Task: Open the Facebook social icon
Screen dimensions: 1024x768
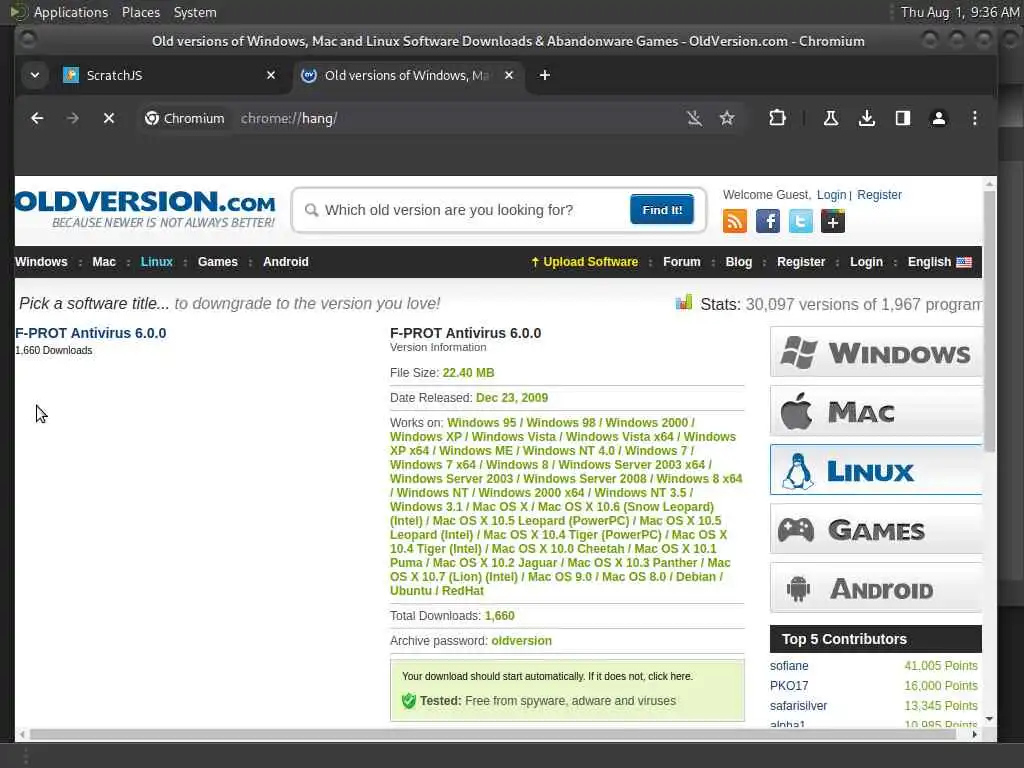Action: click(x=767, y=221)
